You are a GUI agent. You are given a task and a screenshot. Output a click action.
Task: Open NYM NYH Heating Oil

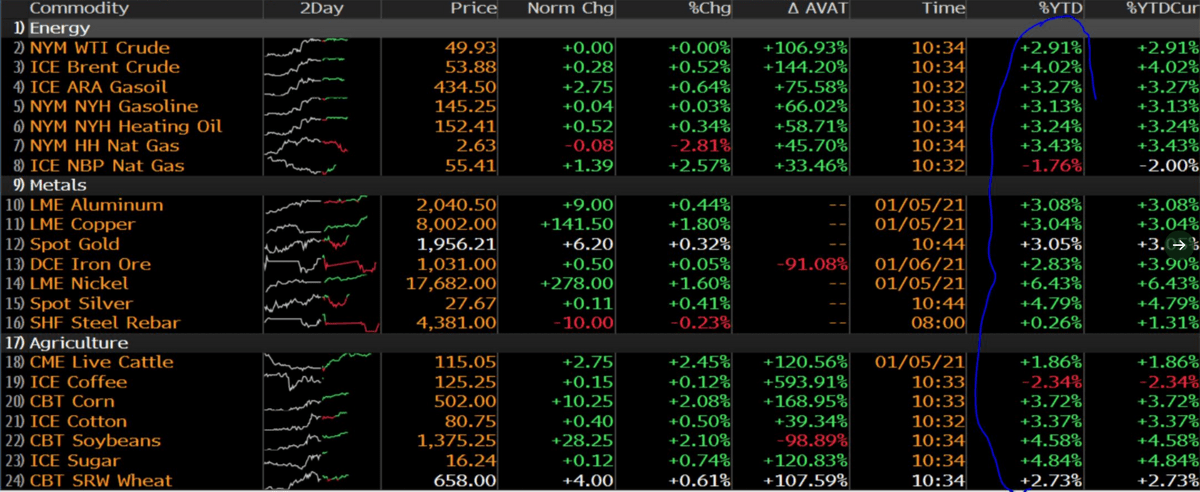[x=126, y=126]
